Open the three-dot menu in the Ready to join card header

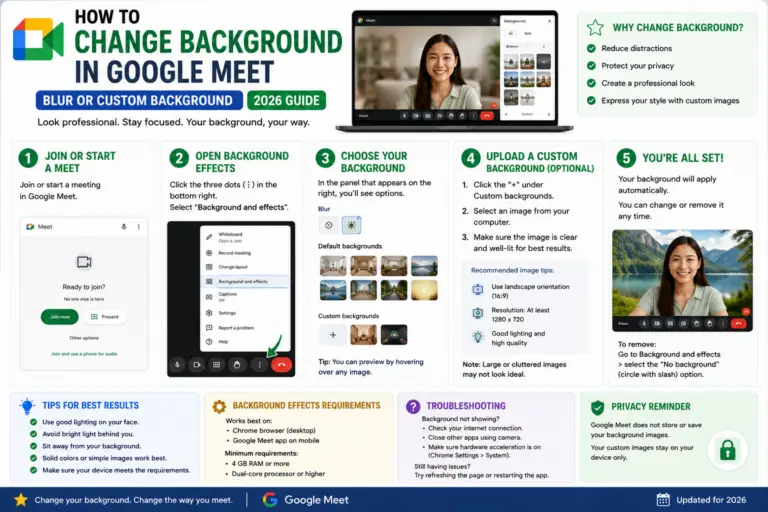click(x=139, y=227)
